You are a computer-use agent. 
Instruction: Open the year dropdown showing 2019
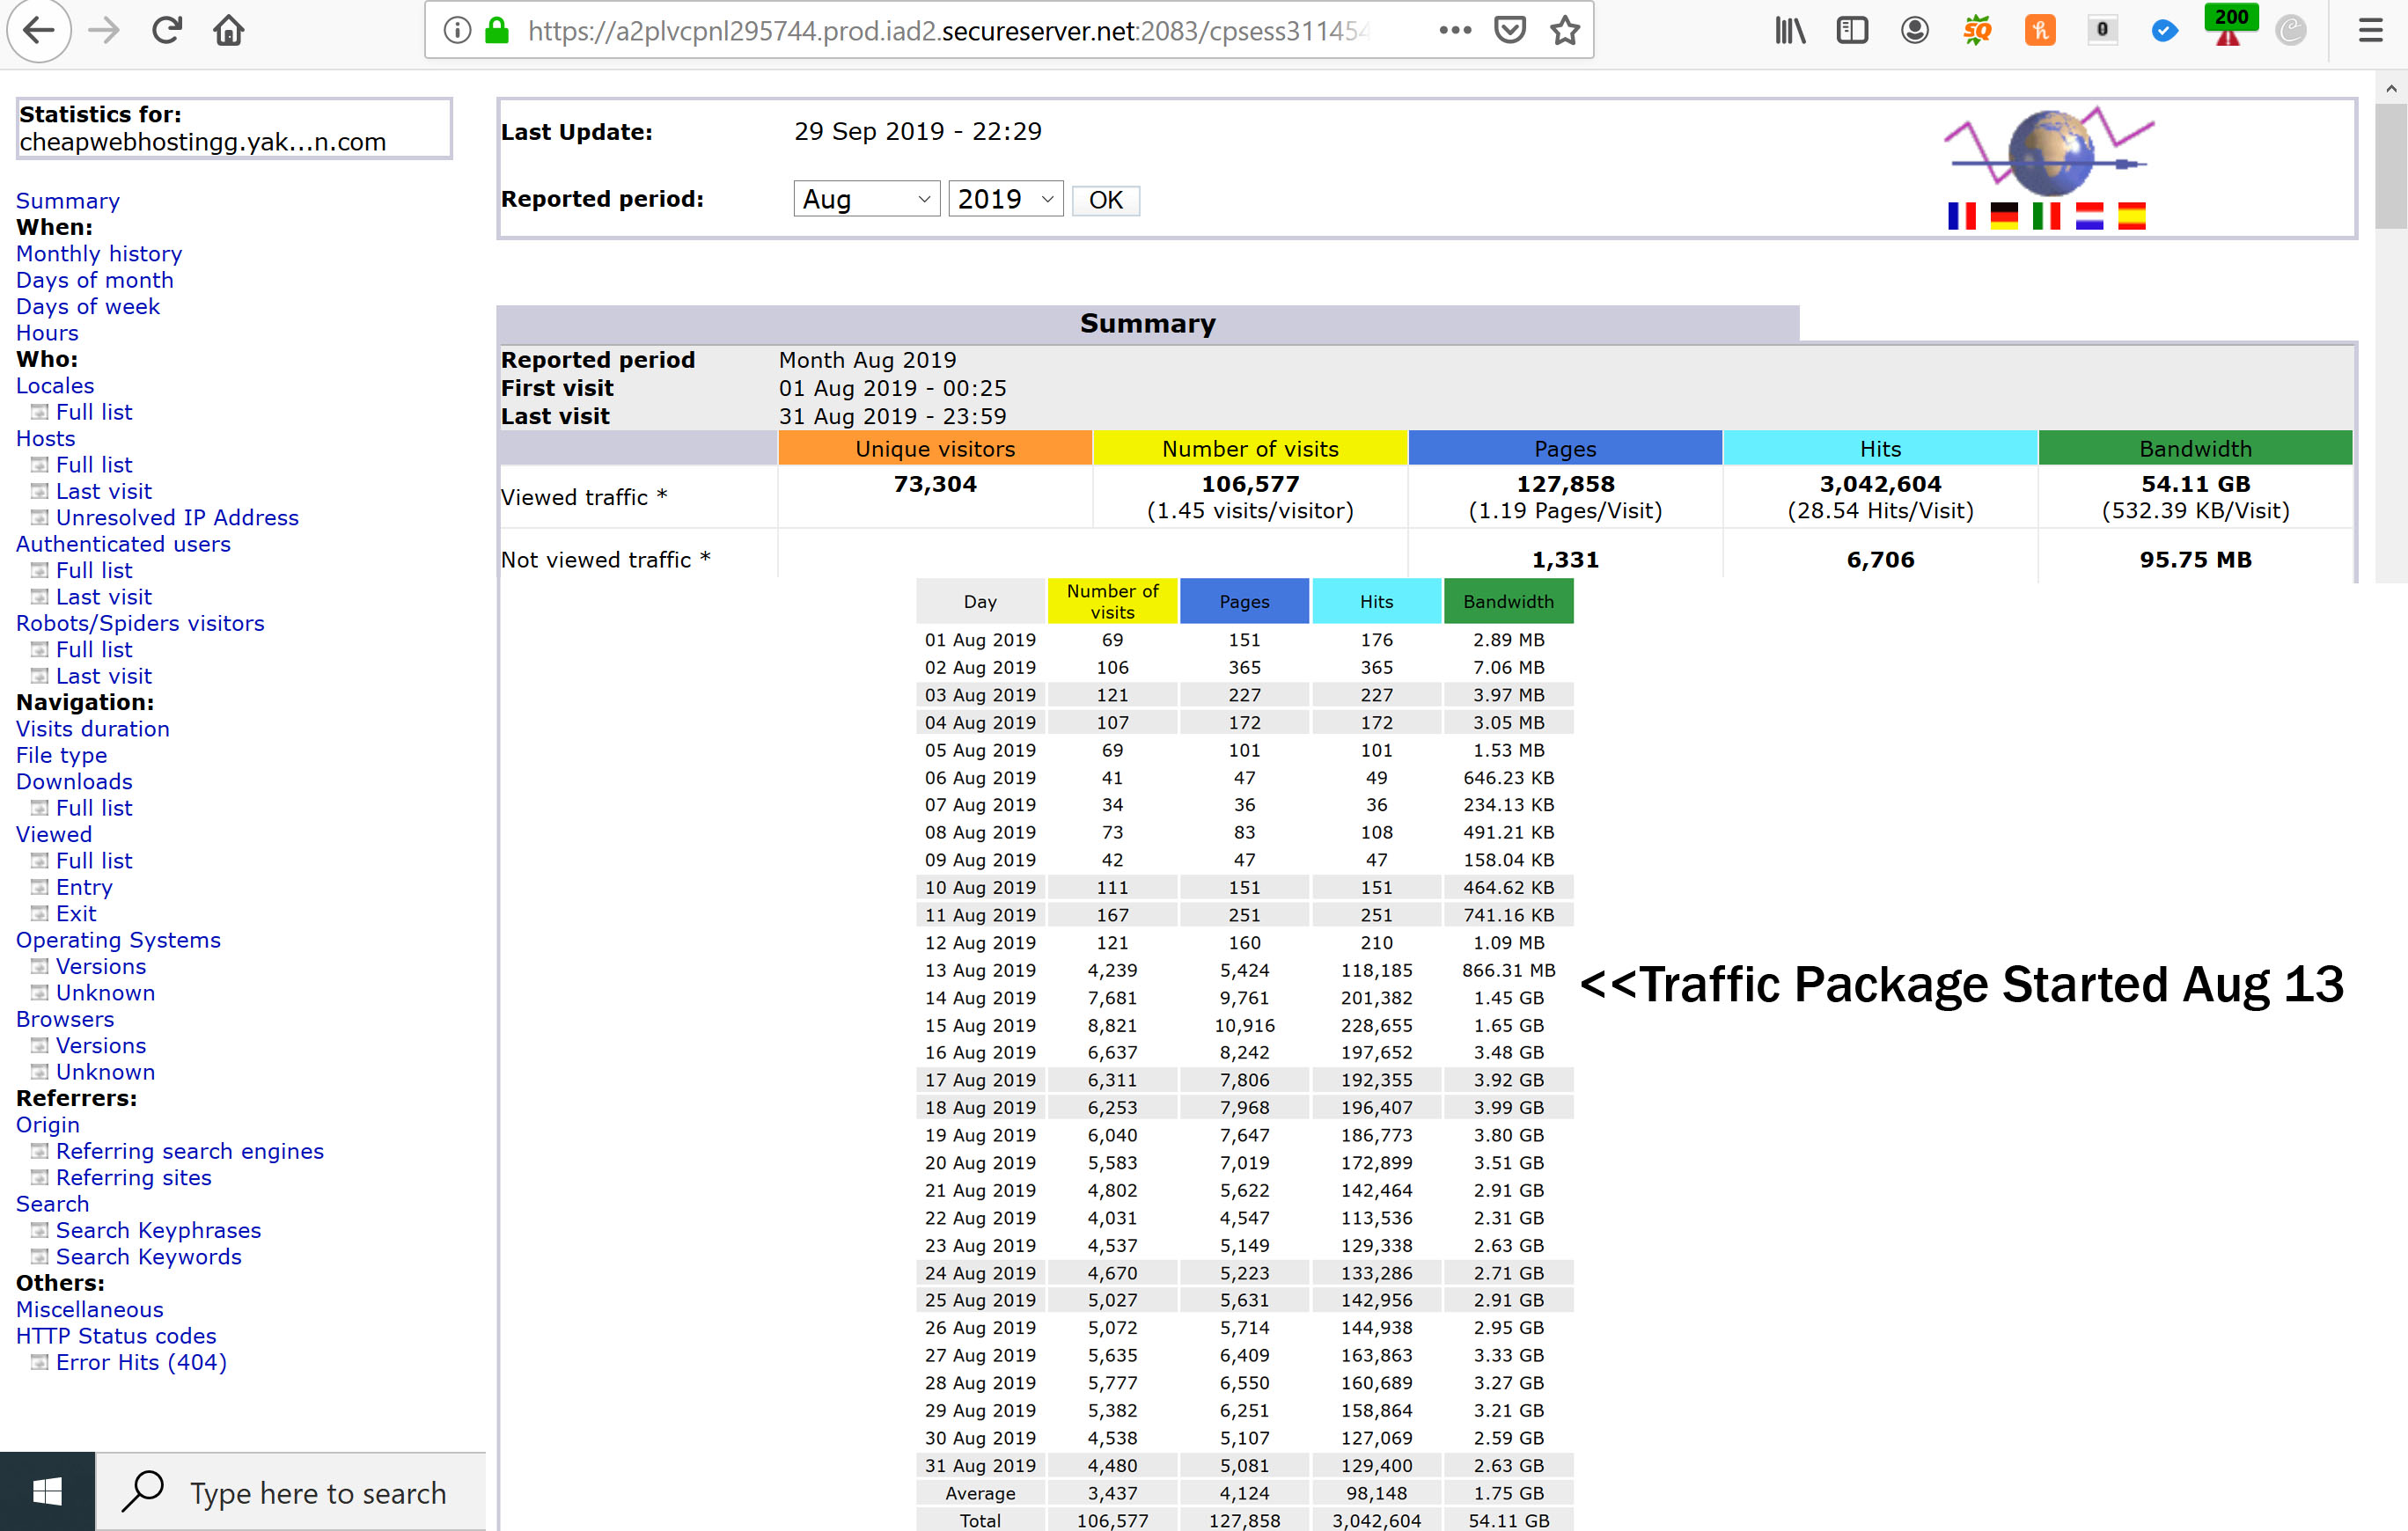tap(1005, 200)
